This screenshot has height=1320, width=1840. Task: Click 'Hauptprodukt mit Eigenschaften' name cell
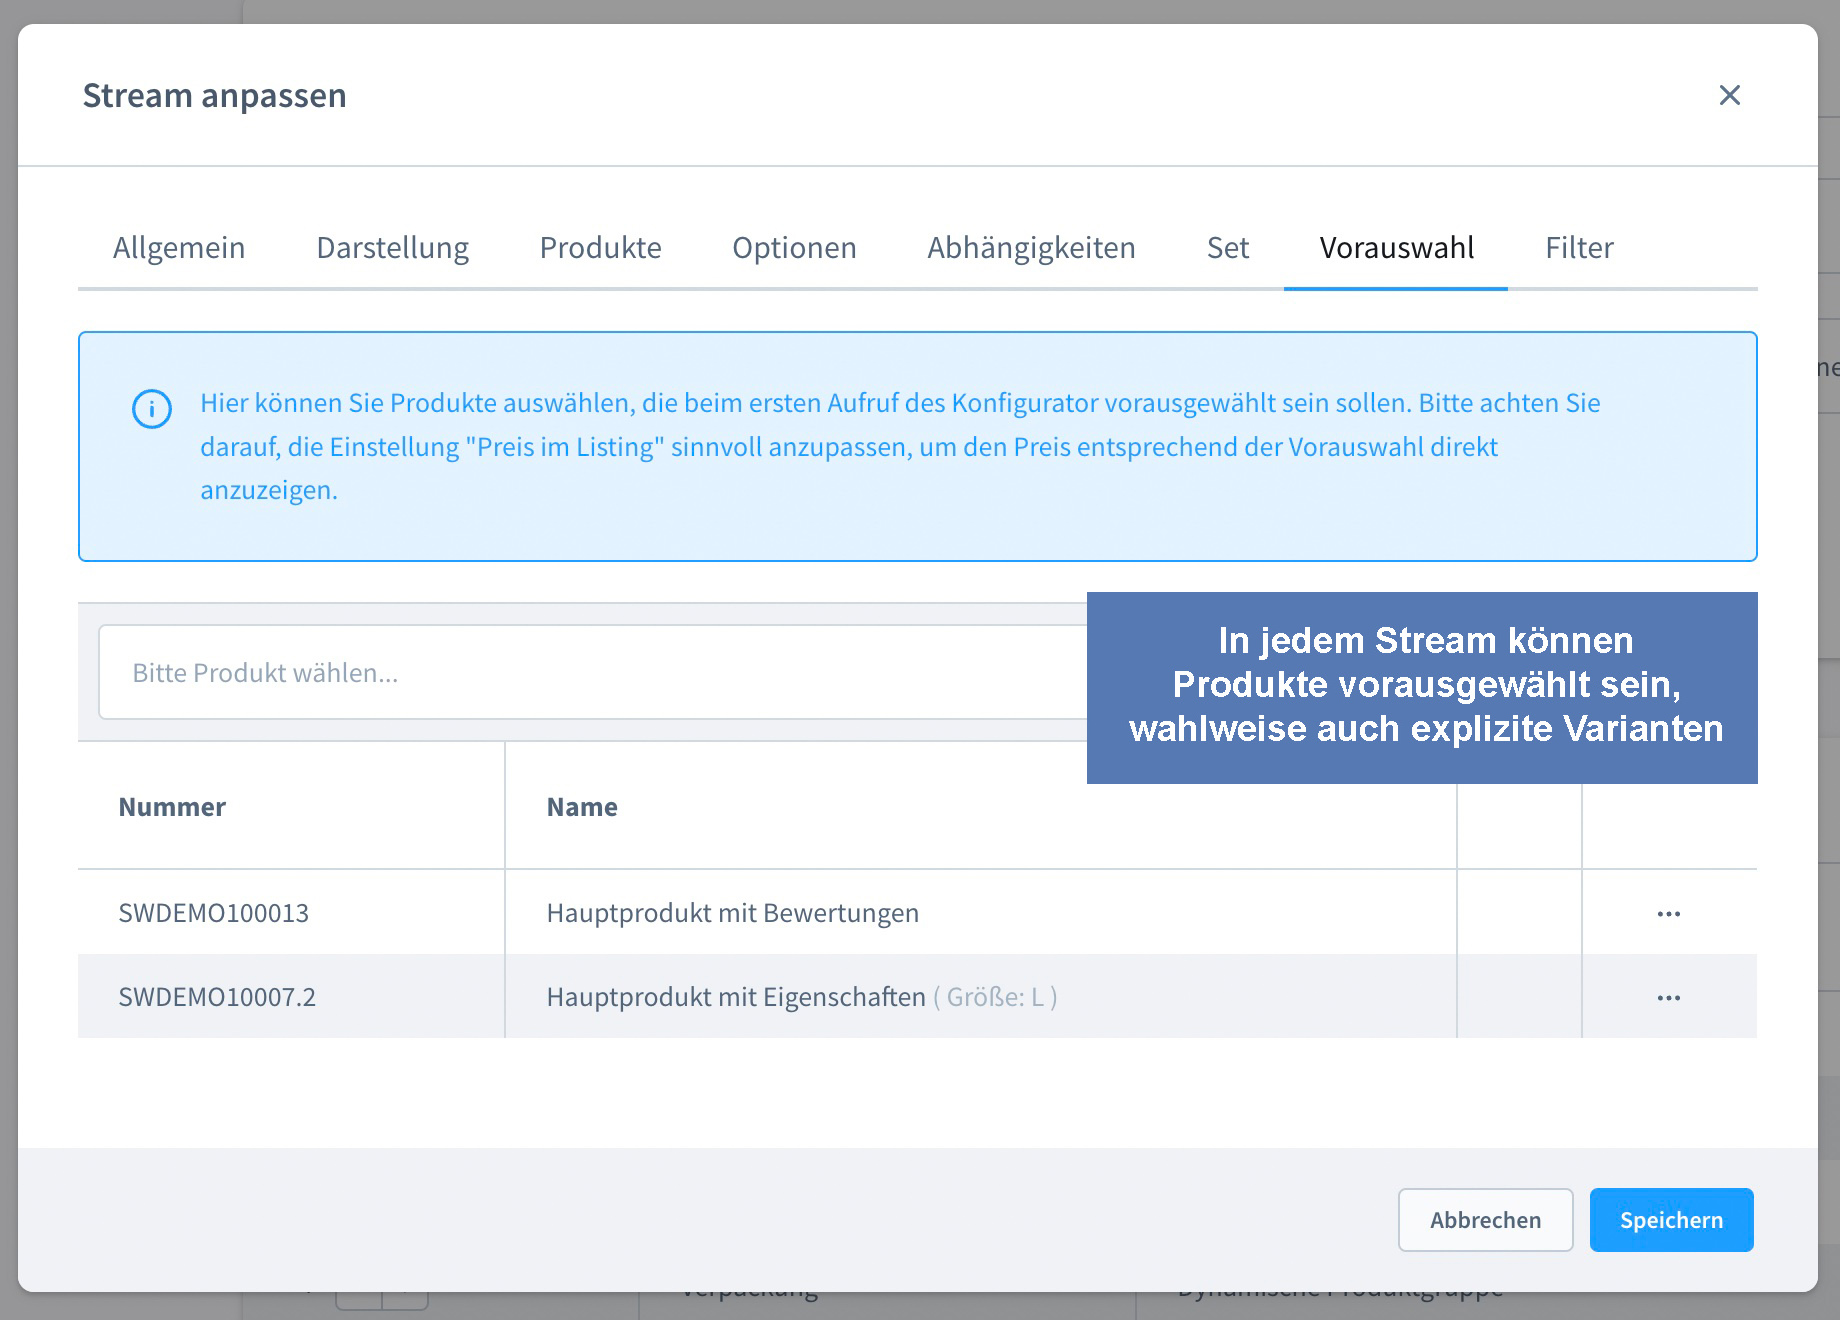(980, 996)
